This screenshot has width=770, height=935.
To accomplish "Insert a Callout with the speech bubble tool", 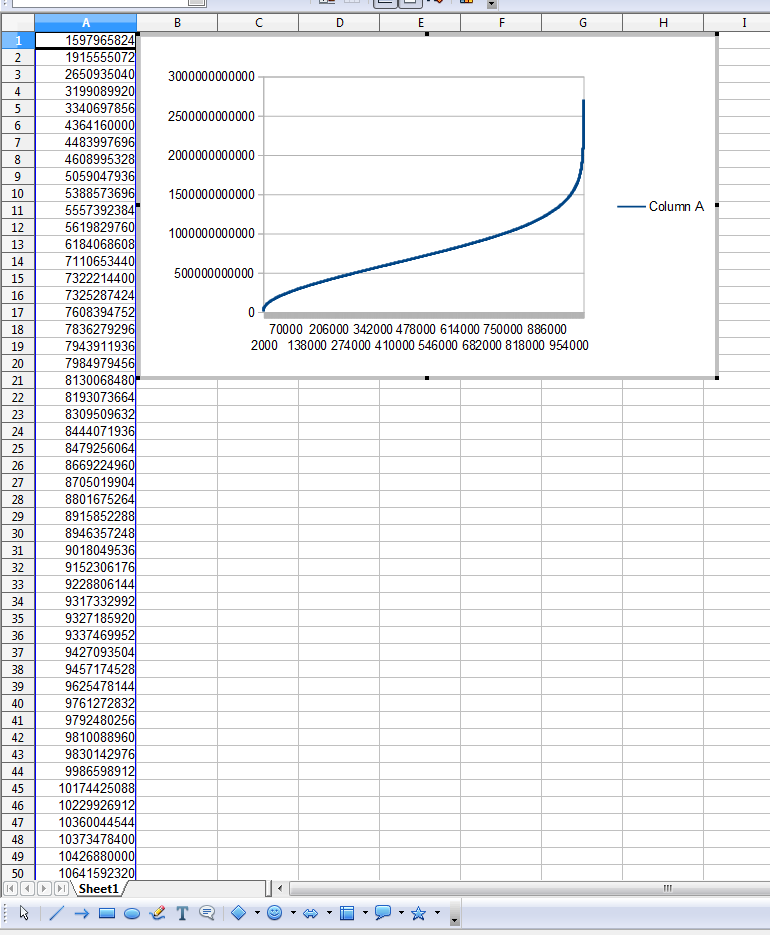I will [207, 912].
